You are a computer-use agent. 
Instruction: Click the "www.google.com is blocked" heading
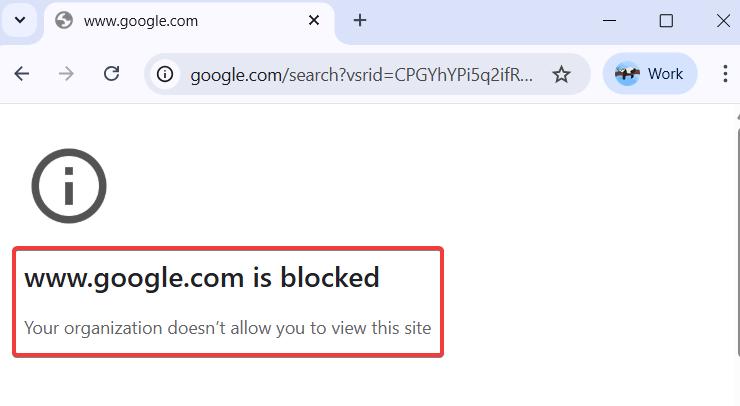point(202,277)
